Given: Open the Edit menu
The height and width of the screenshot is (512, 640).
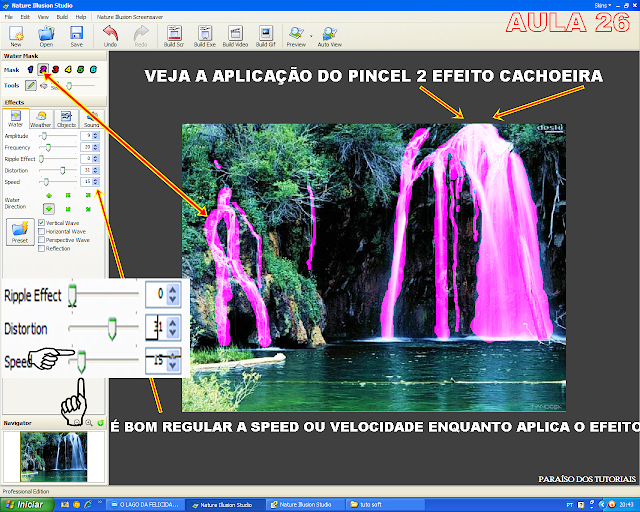Looking at the screenshot, I should pyautogui.click(x=25, y=17).
